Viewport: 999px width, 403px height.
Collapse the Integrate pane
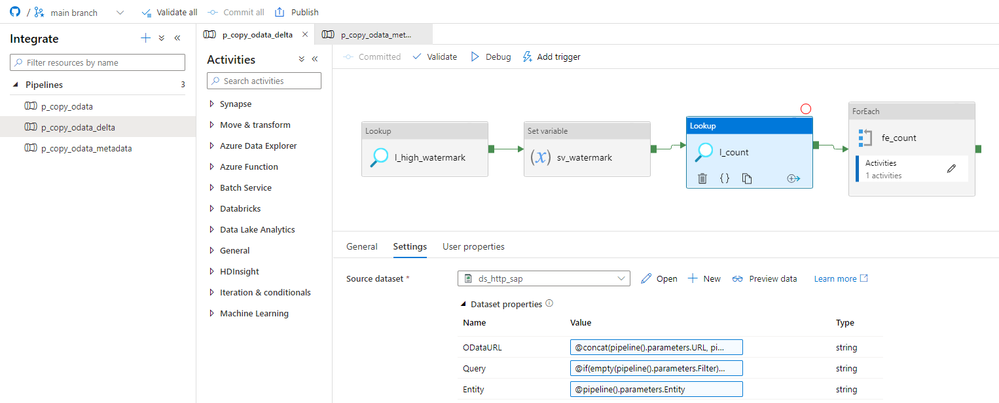[177, 38]
